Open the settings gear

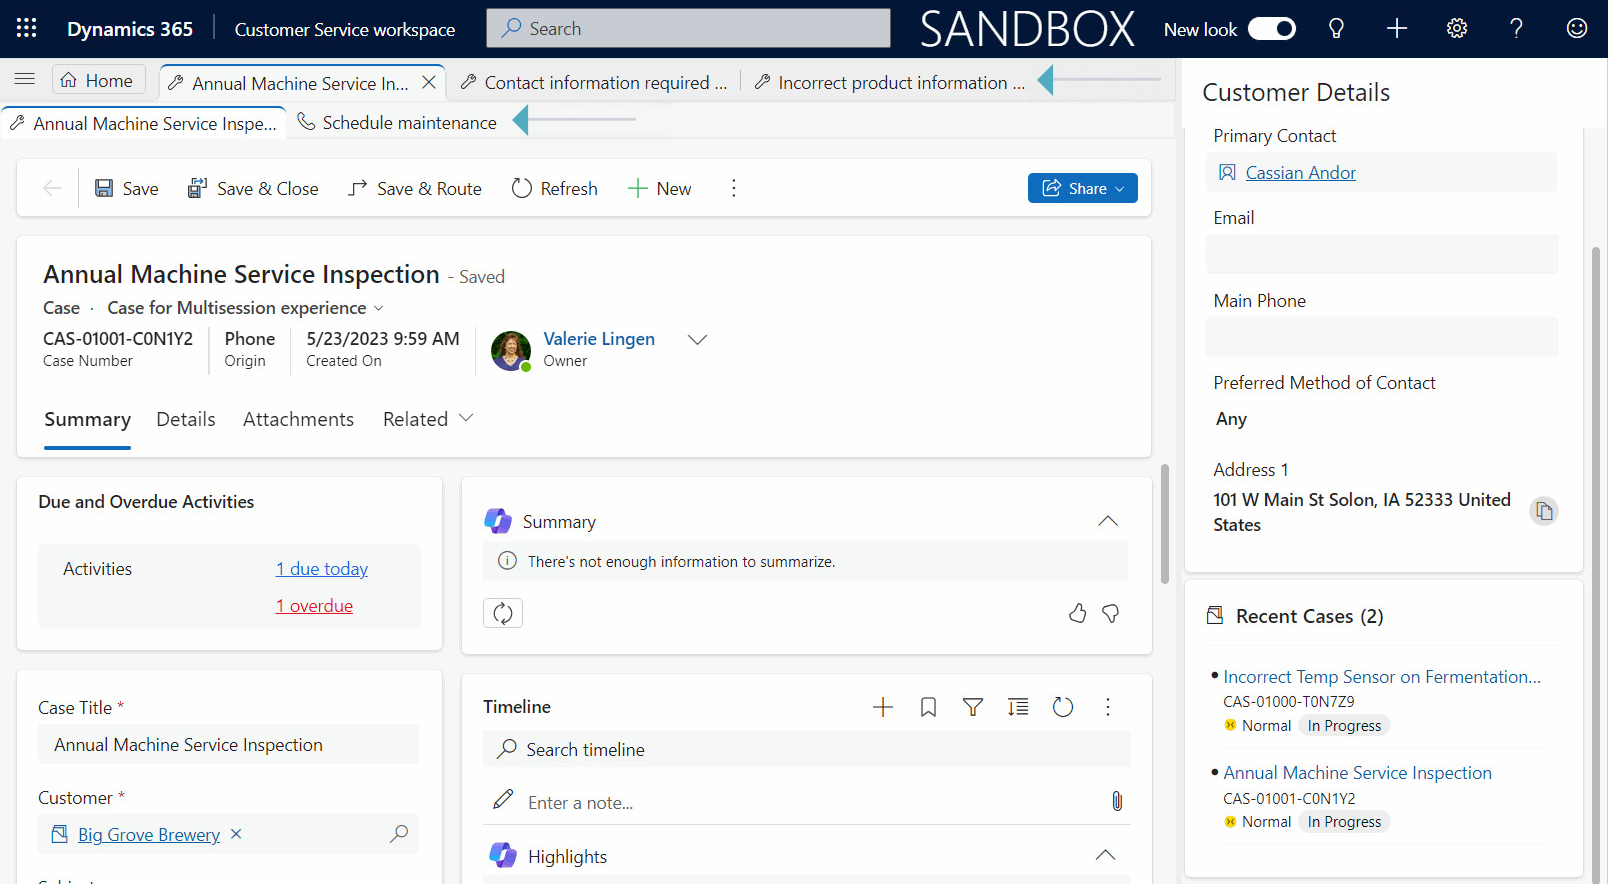1457,28
